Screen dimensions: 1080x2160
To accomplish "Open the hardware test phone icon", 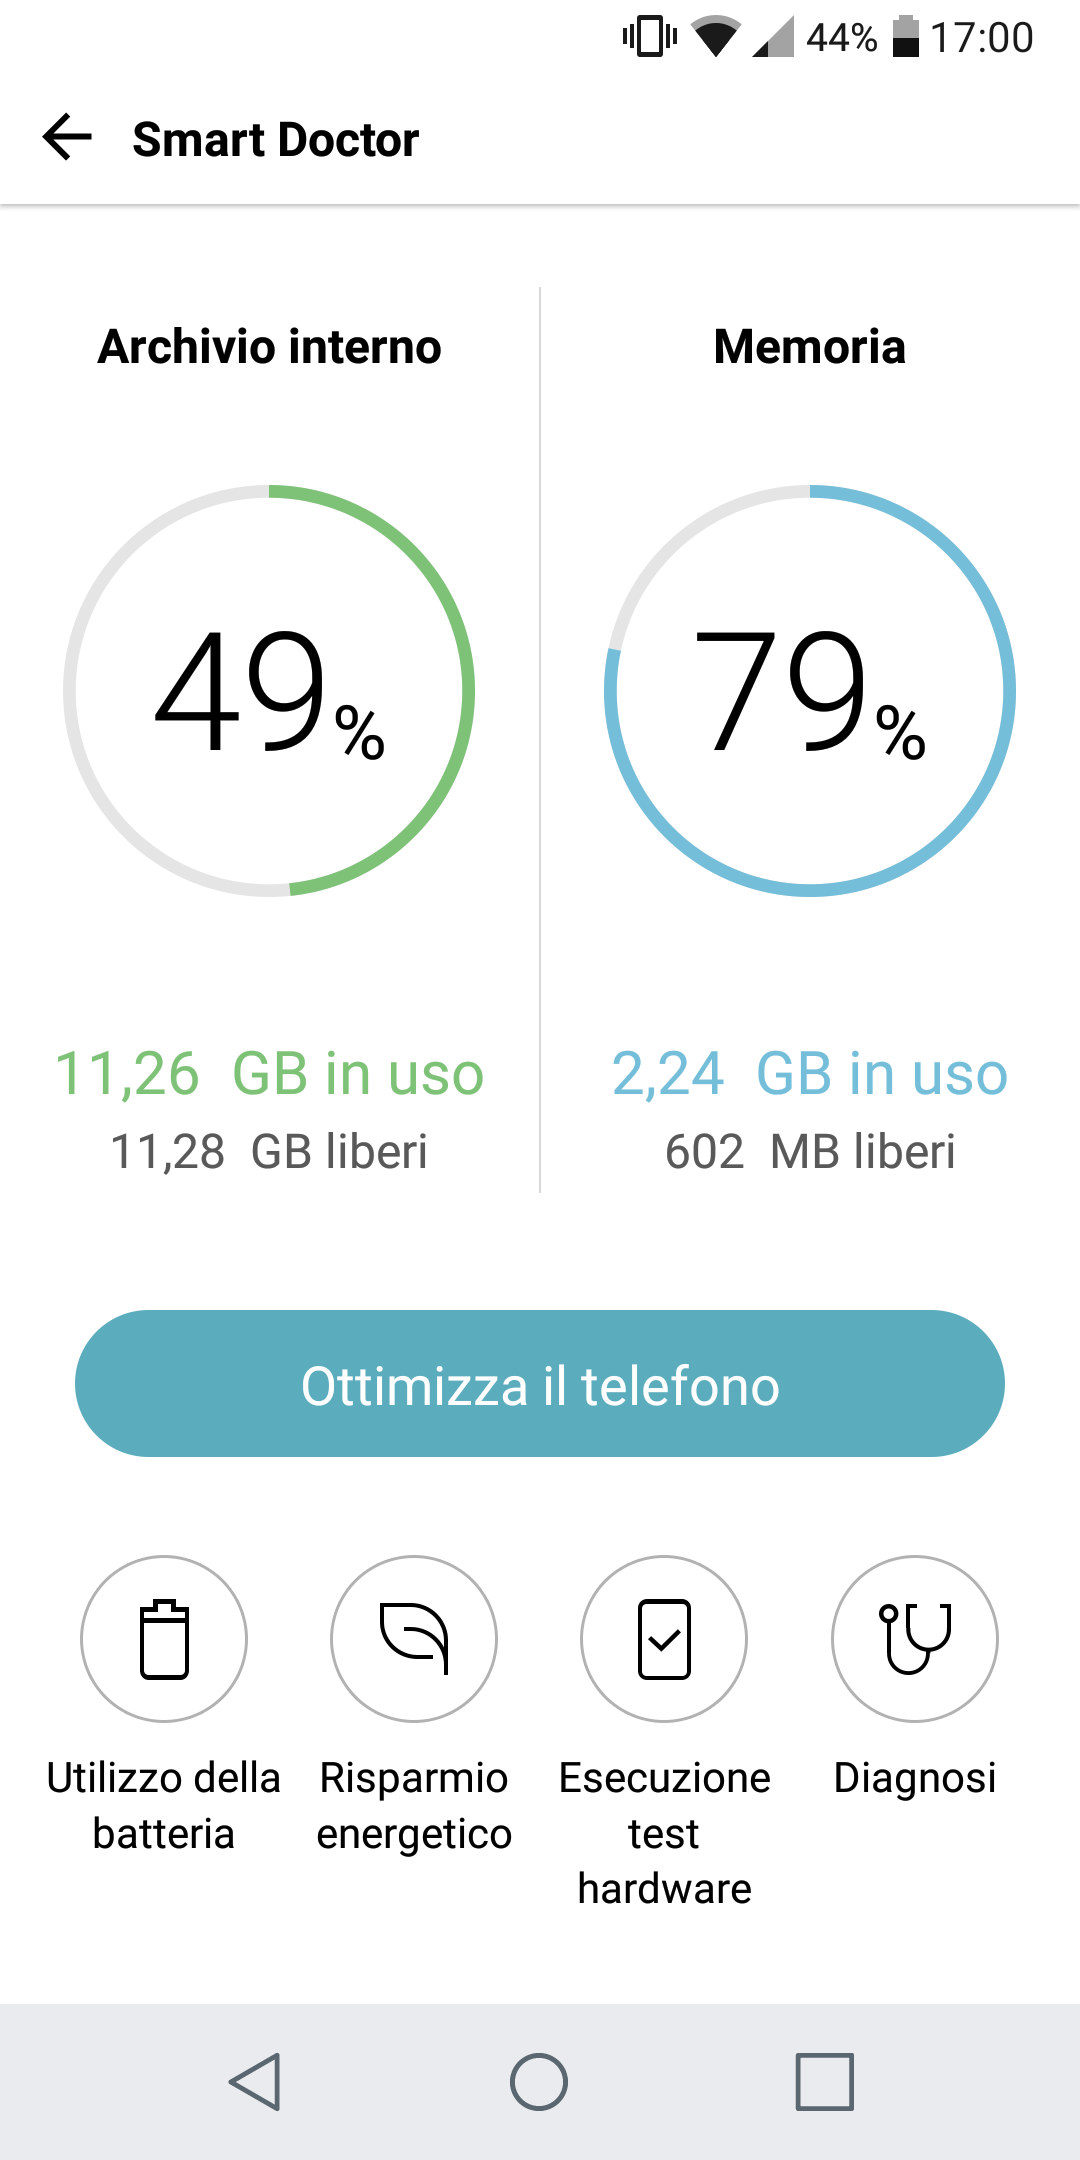I will coord(664,1639).
